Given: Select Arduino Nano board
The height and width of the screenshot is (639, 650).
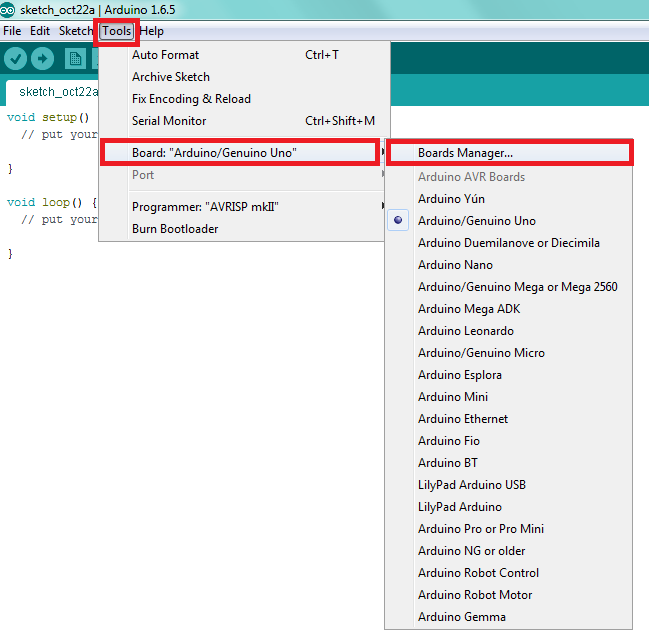Looking at the screenshot, I should pyautogui.click(x=509, y=265).
